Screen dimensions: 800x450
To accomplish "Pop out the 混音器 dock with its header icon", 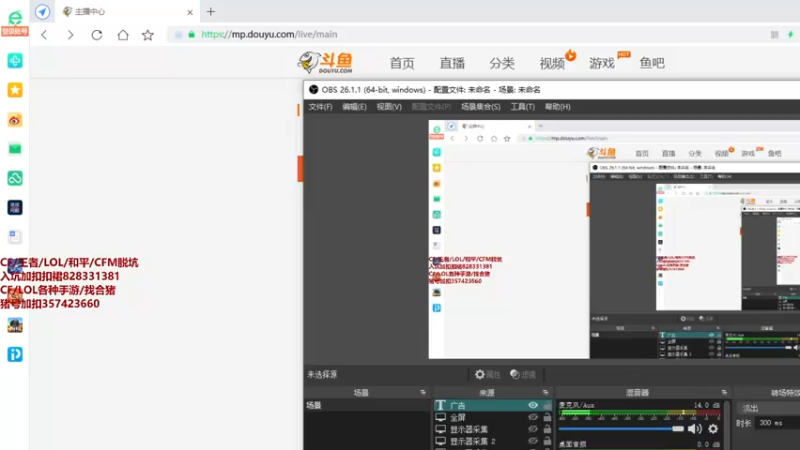I will point(724,392).
